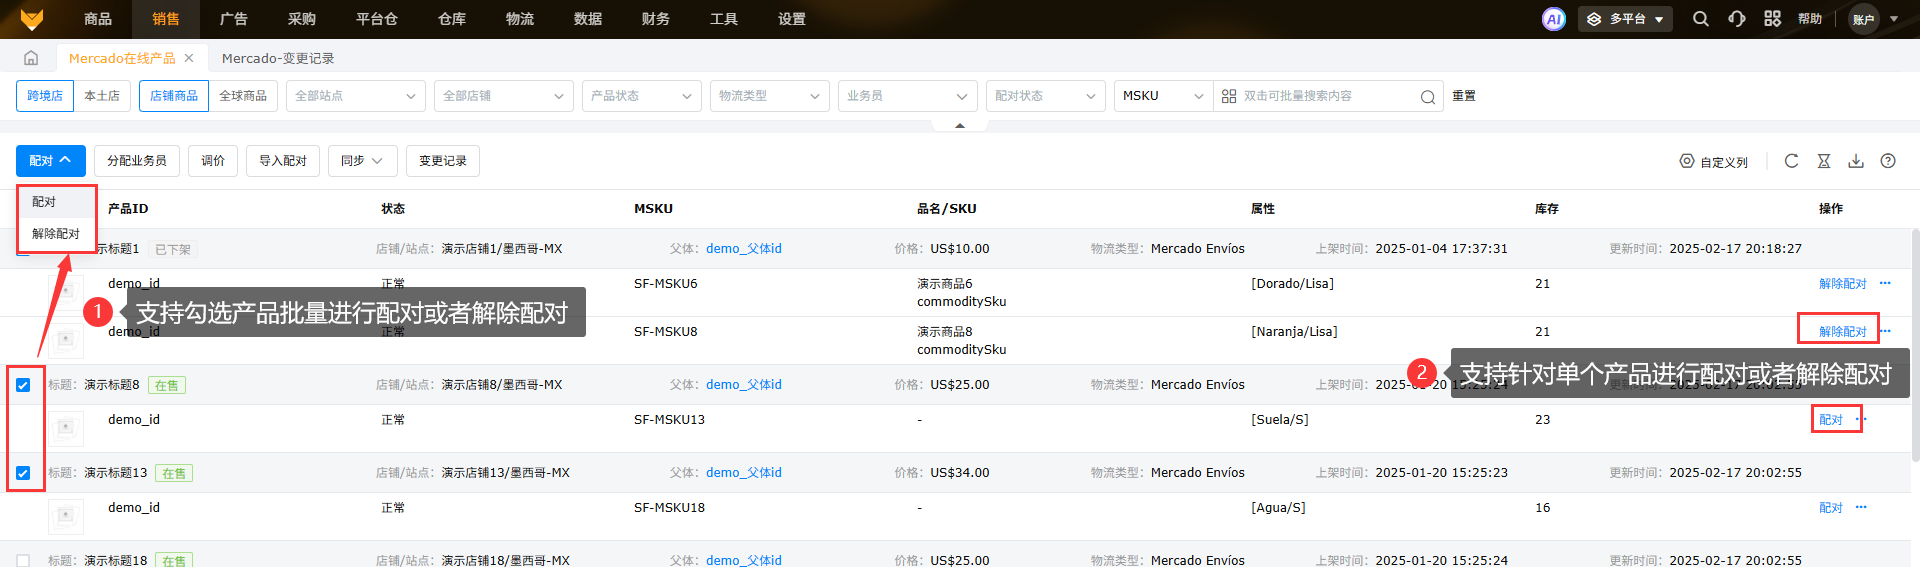Uncheck the 演示标题13 product checkbox
Viewport: 1920px width, 567px height.
(x=23, y=473)
